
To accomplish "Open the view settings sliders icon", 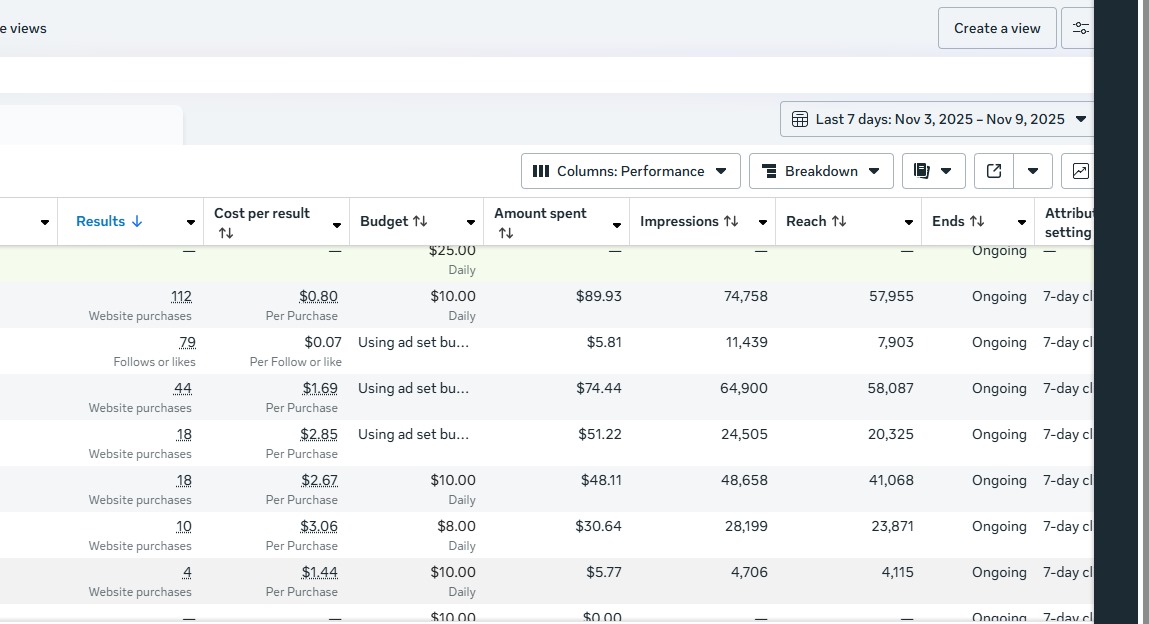I will click(x=1080, y=28).
